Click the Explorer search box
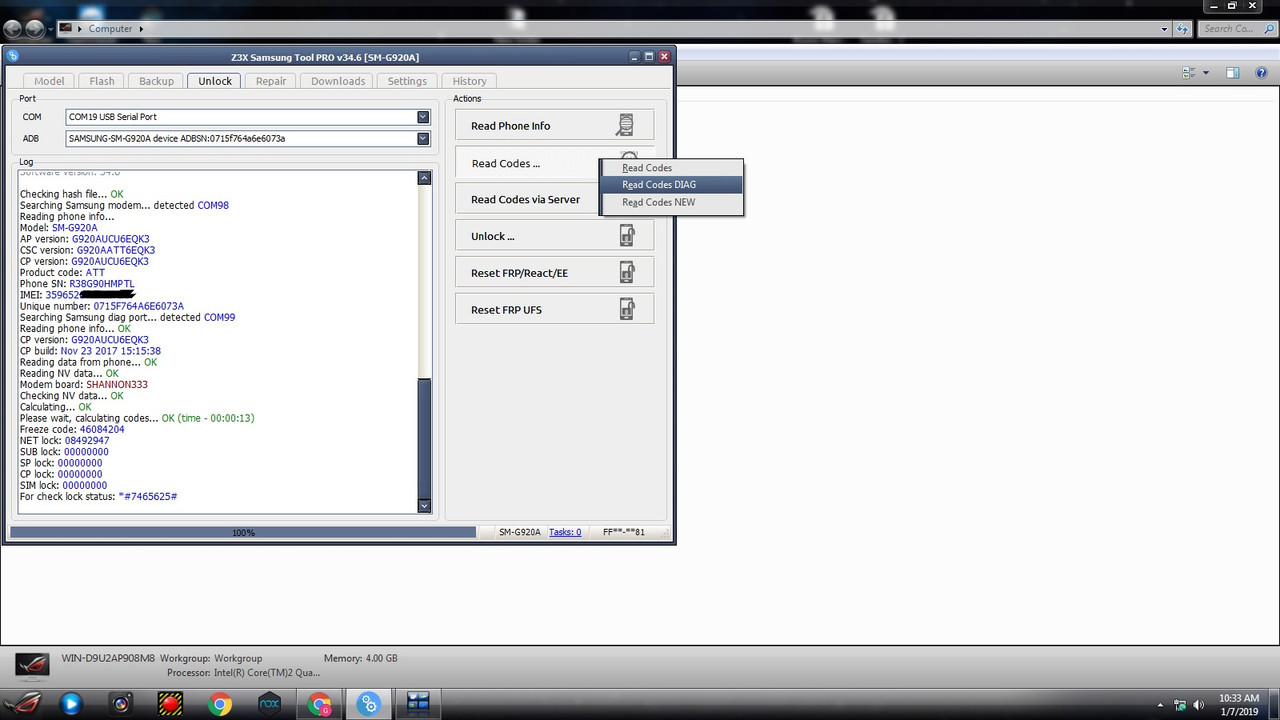The width and height of the screenshot is (1280, 720). pos(1239,29)
